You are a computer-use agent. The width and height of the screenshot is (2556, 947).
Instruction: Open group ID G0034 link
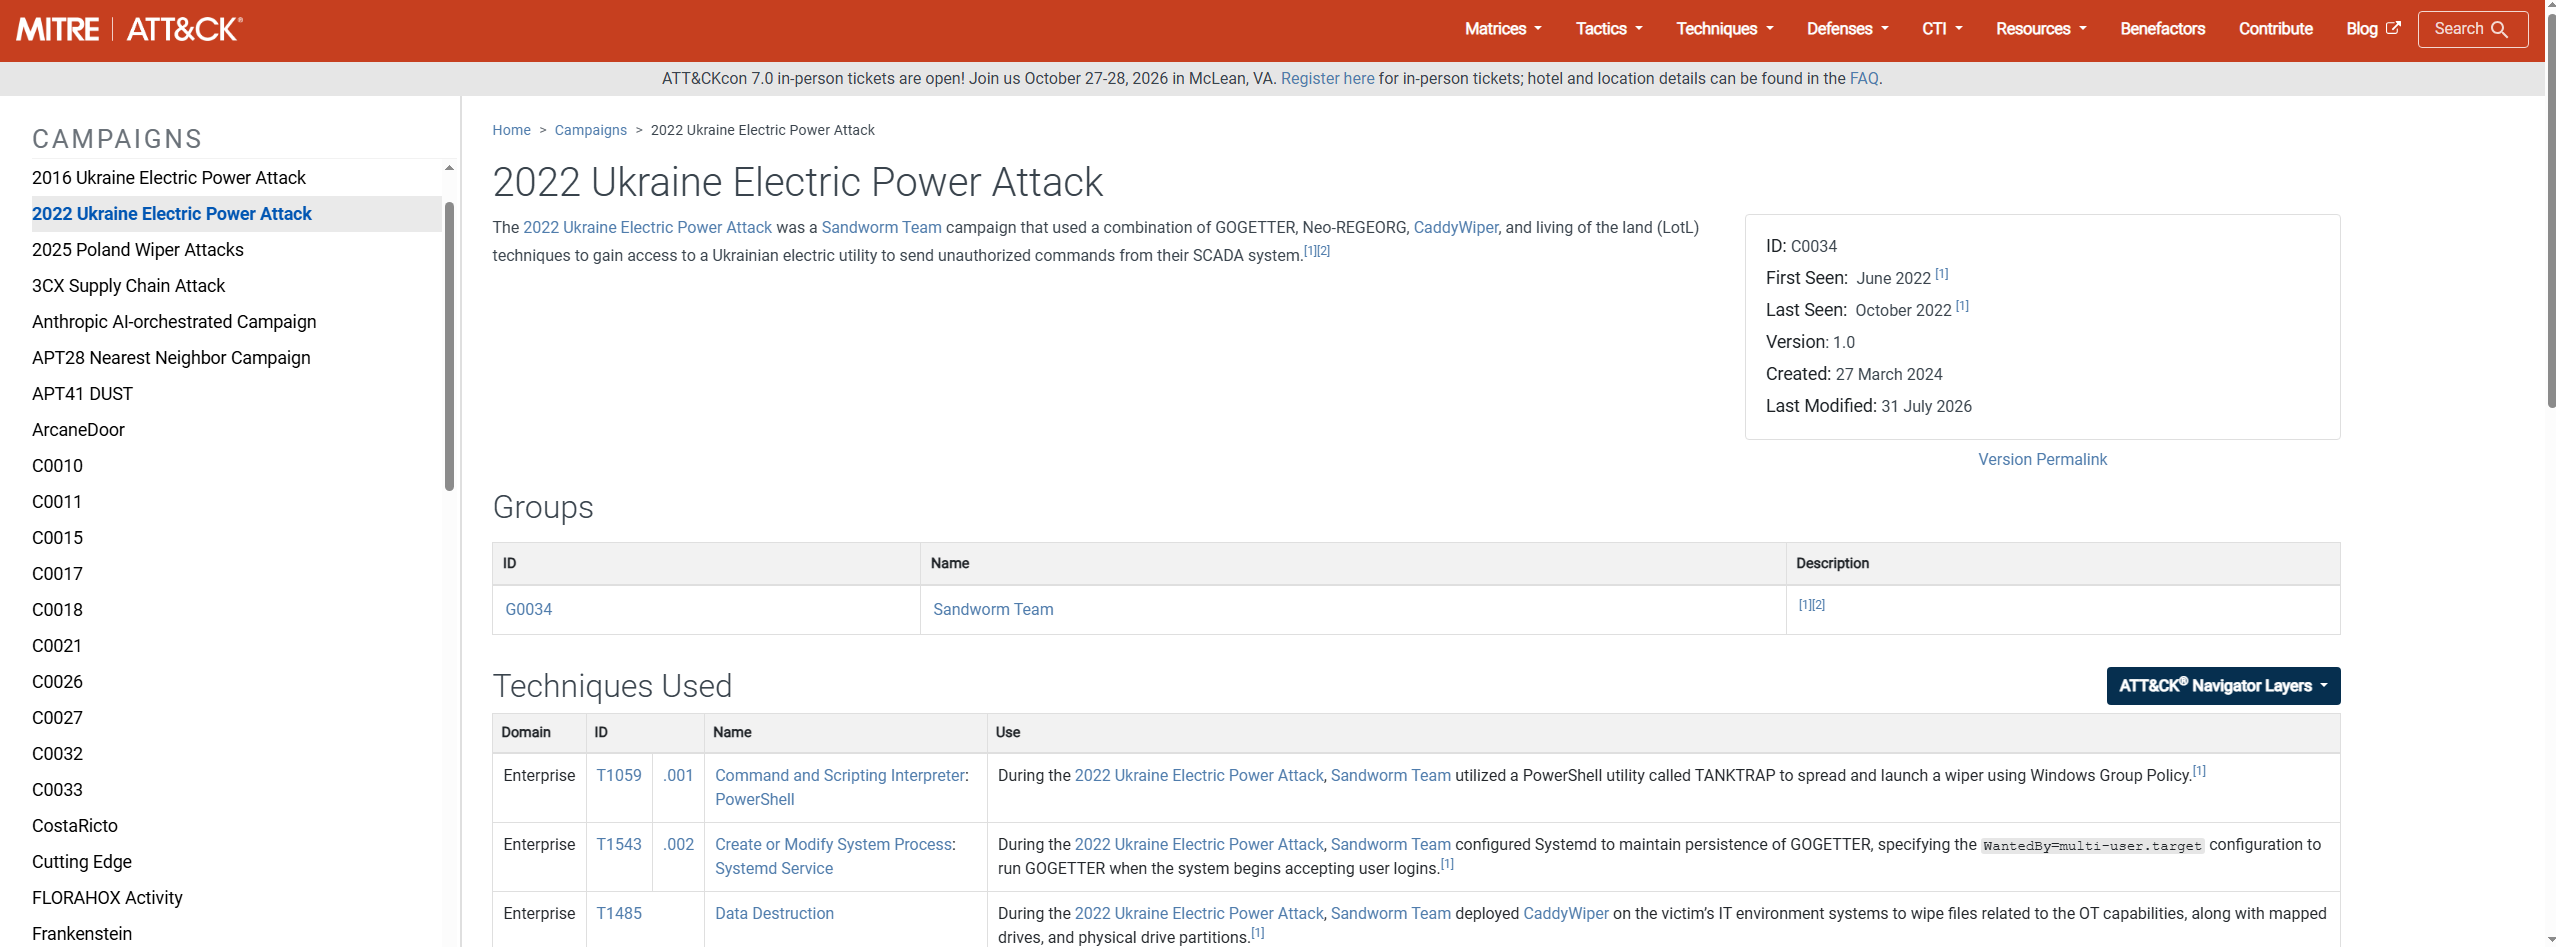tap(528, 610)
